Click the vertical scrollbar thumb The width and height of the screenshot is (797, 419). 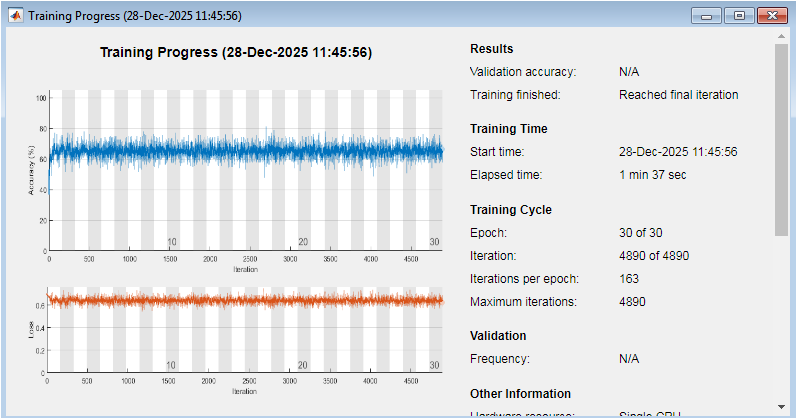[781, 138]
